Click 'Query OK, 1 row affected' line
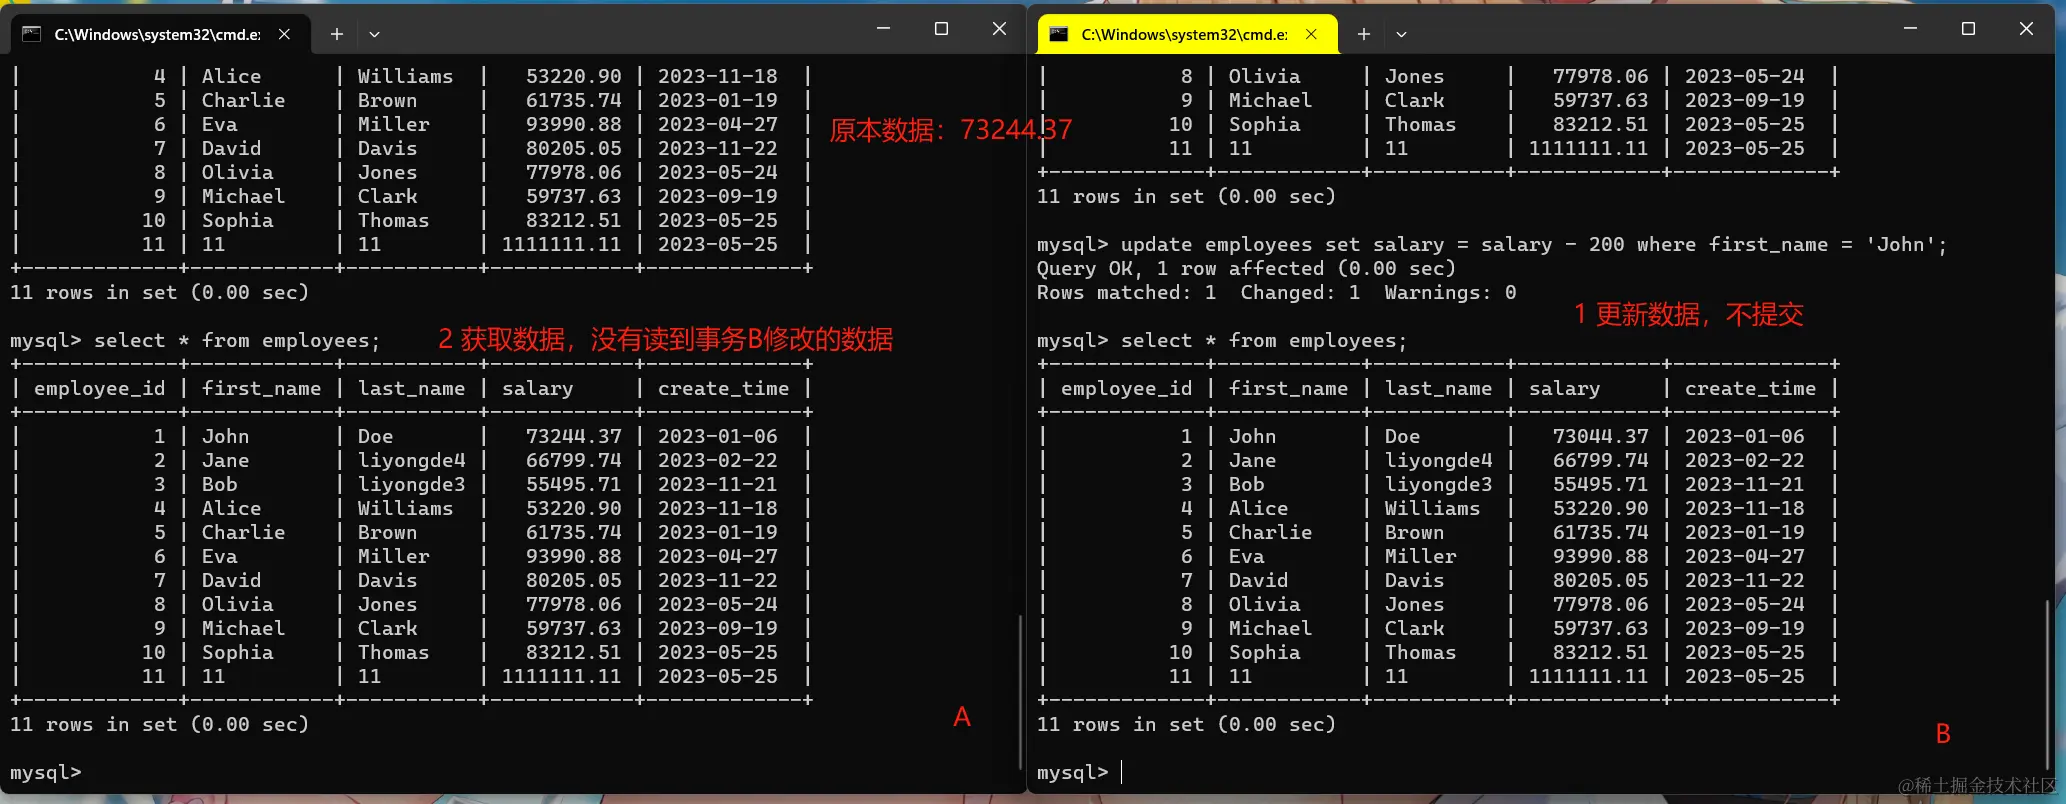Image resolution: width=2066 pixels, height=804 pixels. (1246, 269)
